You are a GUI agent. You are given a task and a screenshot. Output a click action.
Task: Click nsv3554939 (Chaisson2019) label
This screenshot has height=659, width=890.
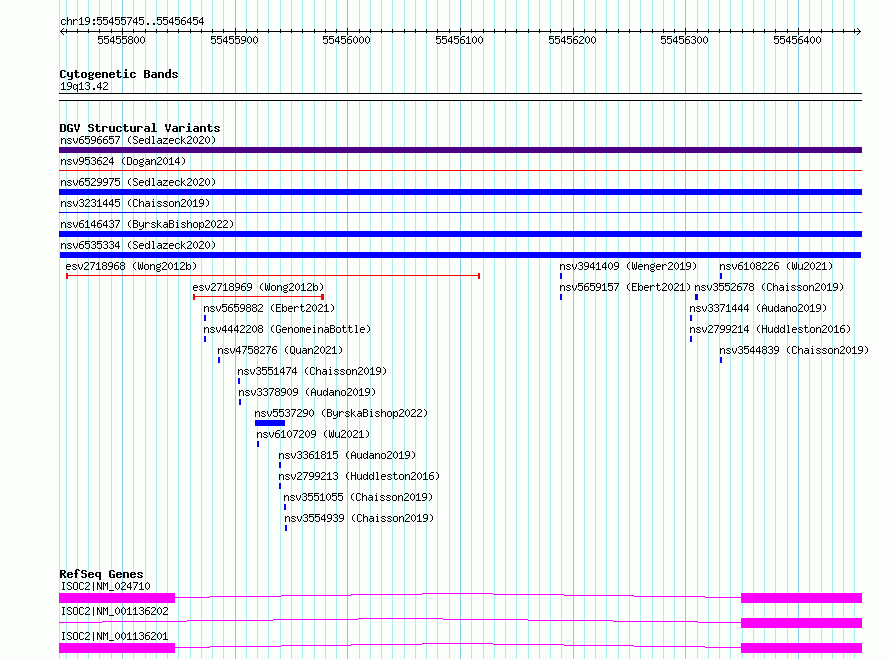click(359, 518)
